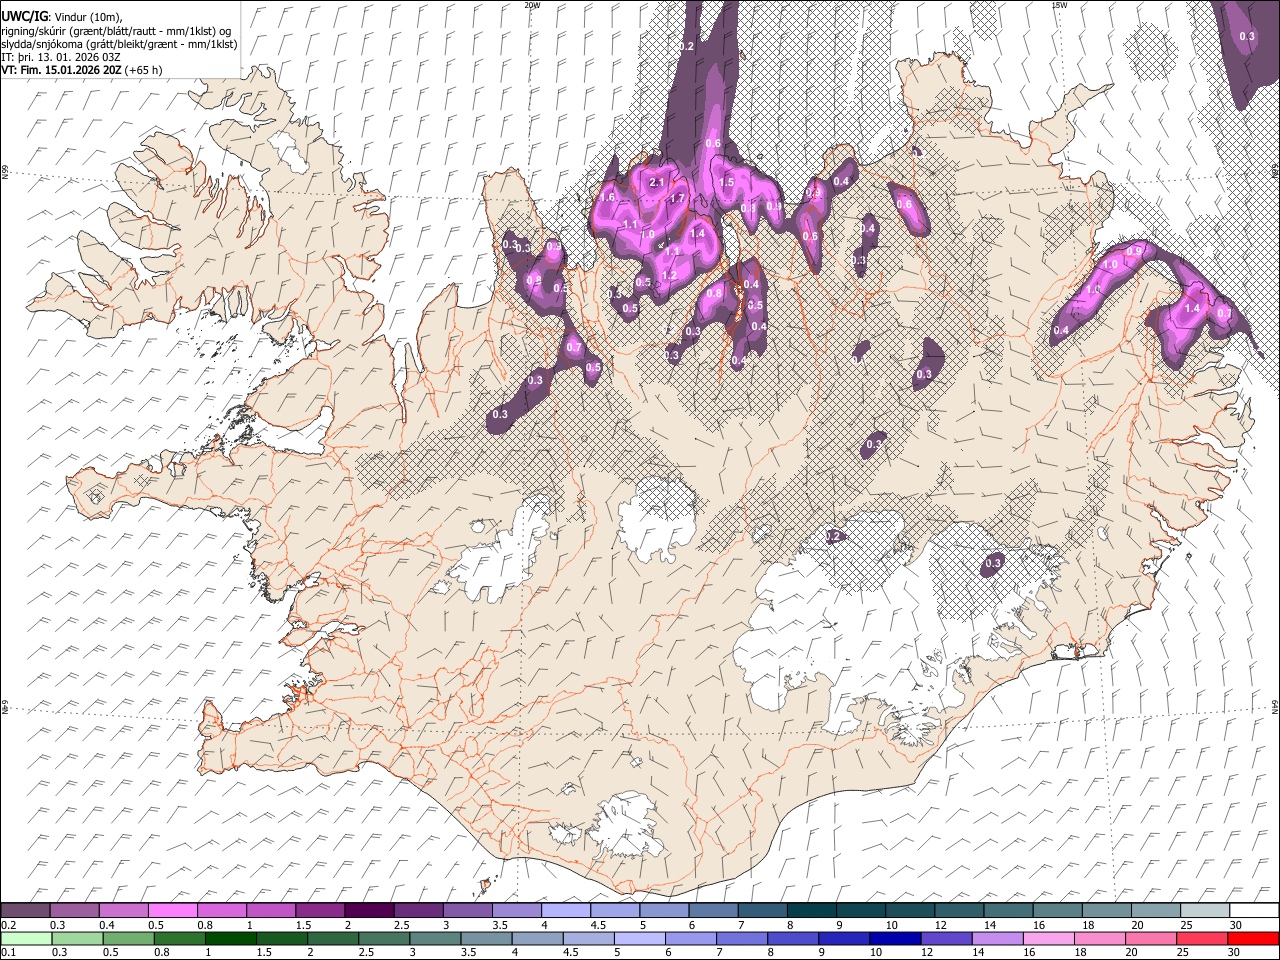Select the light grey 25 swatch in upper legend

click(x=1204, y=910)
